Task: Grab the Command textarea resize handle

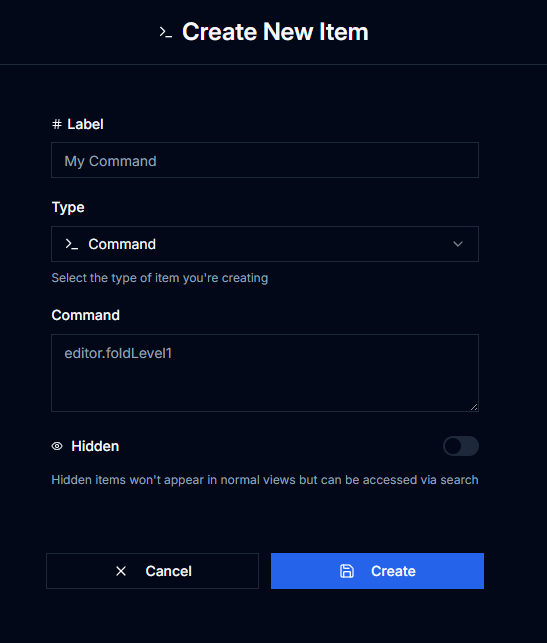Action: 474,407
